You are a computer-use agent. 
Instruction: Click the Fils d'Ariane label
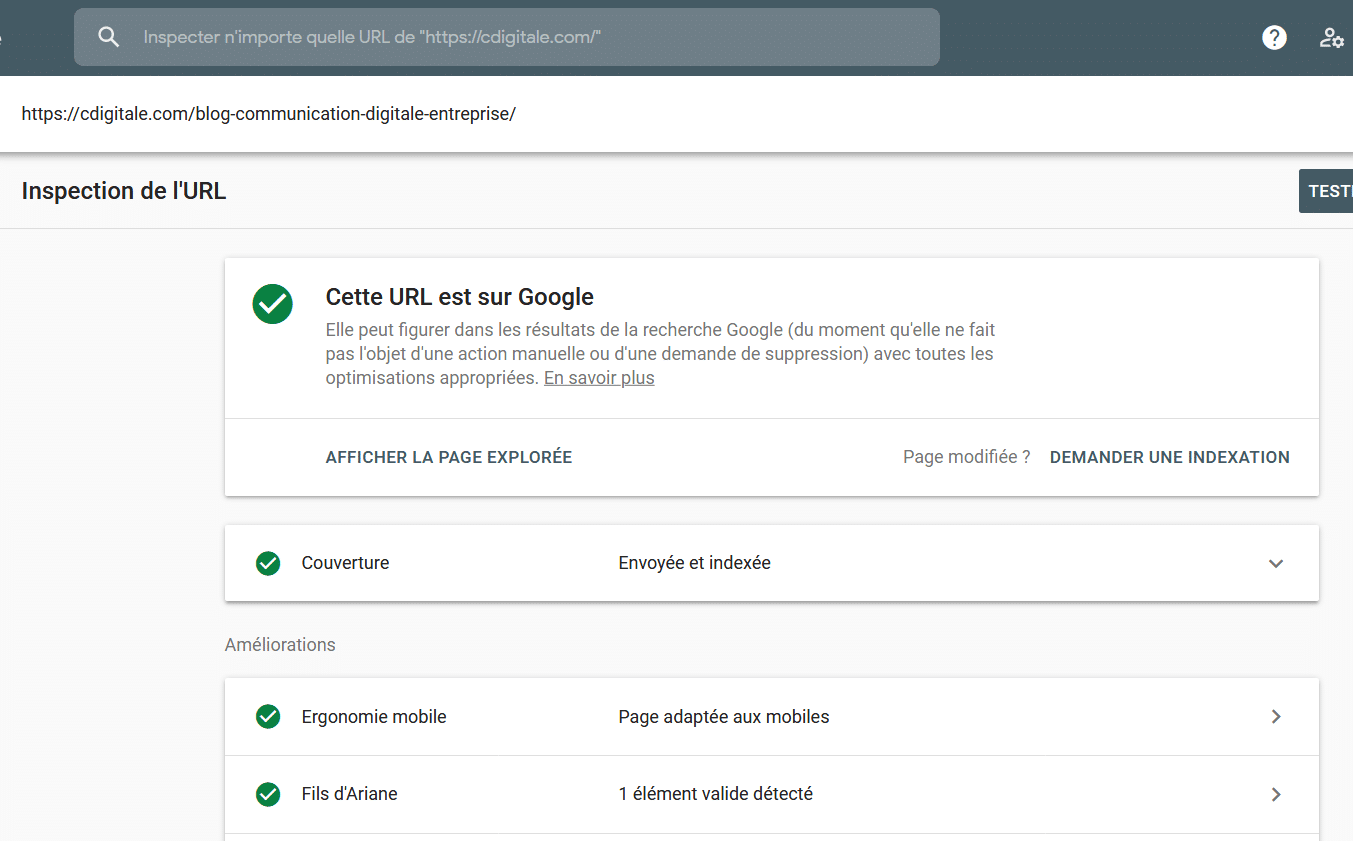pyautogui.click(x=350, y=794)
